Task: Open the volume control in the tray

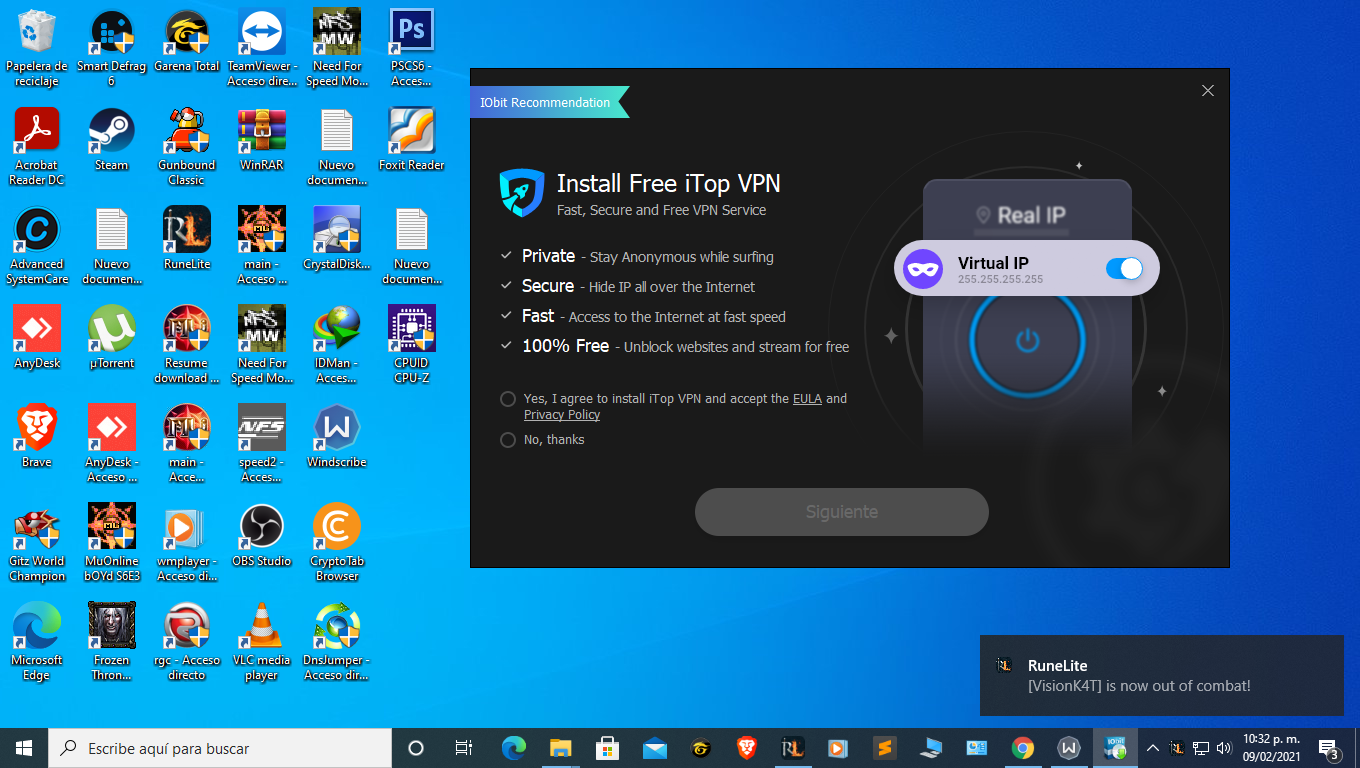Action: (x=1225, y=748)
